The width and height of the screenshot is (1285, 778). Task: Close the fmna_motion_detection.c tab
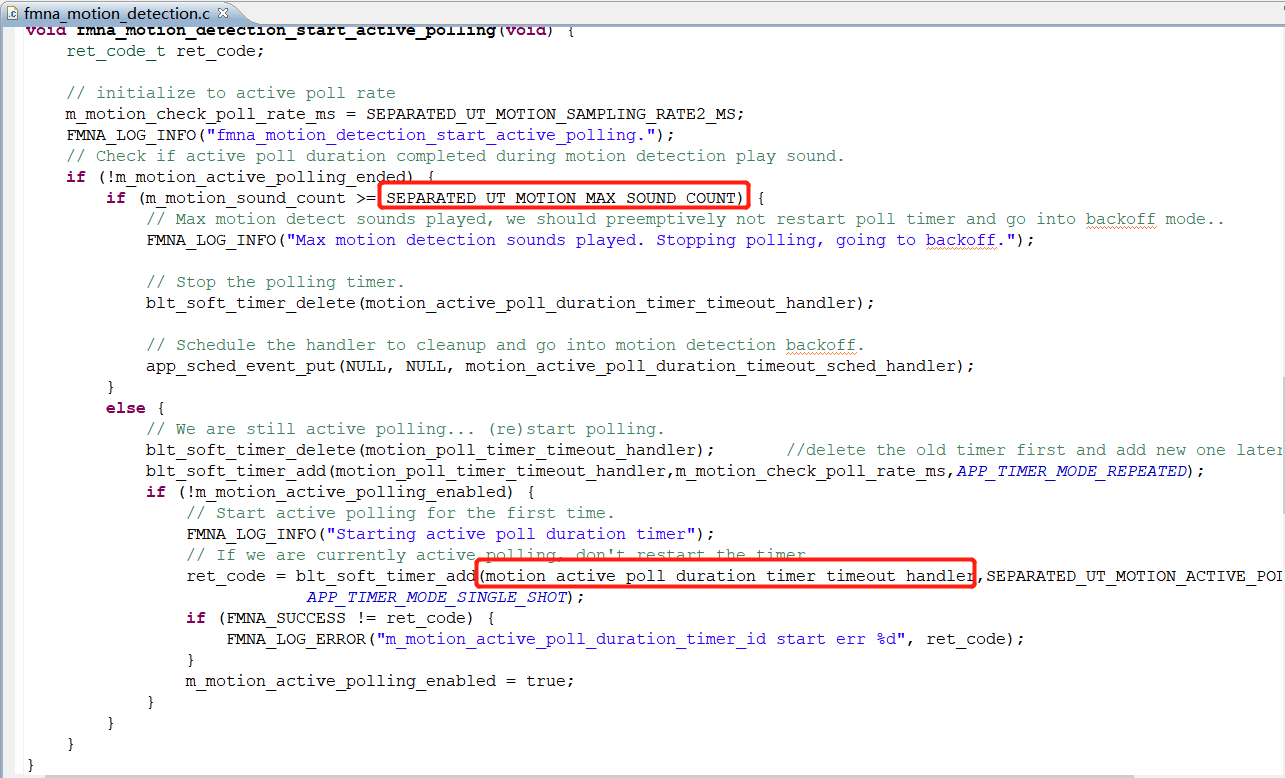(222, 14)
